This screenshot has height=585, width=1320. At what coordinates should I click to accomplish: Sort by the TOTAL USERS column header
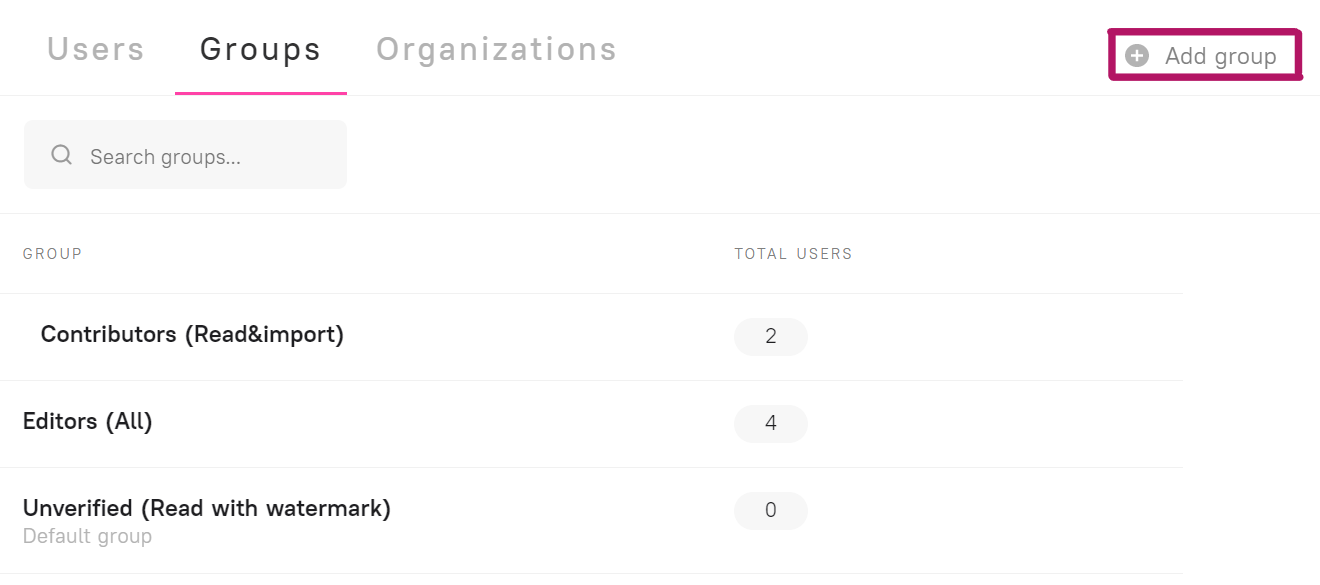pyautogui.click(x=793, y=254)
